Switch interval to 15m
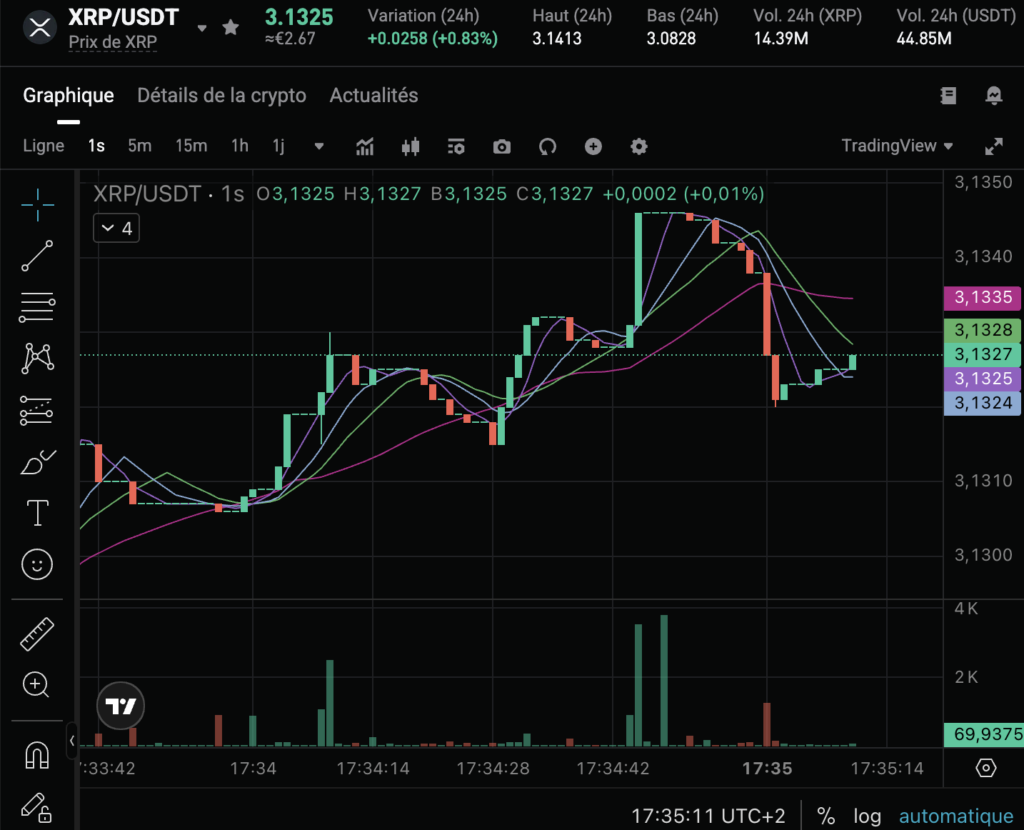 (190, 146)
